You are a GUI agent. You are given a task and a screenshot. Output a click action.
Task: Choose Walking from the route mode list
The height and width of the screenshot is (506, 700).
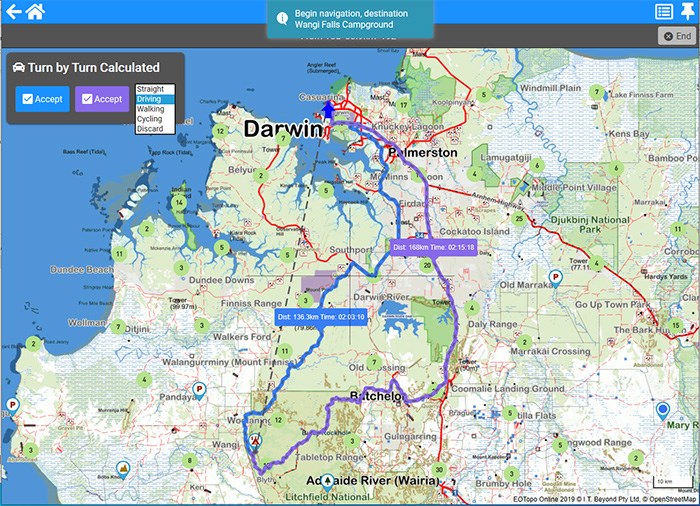[x=151, y=109]
